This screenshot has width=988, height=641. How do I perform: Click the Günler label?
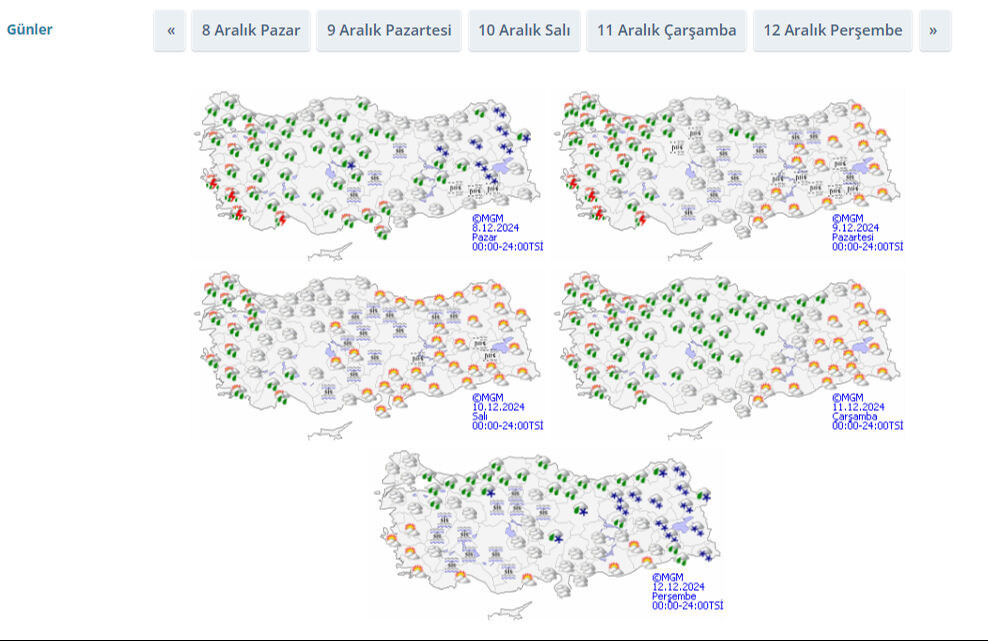point(30,29)
